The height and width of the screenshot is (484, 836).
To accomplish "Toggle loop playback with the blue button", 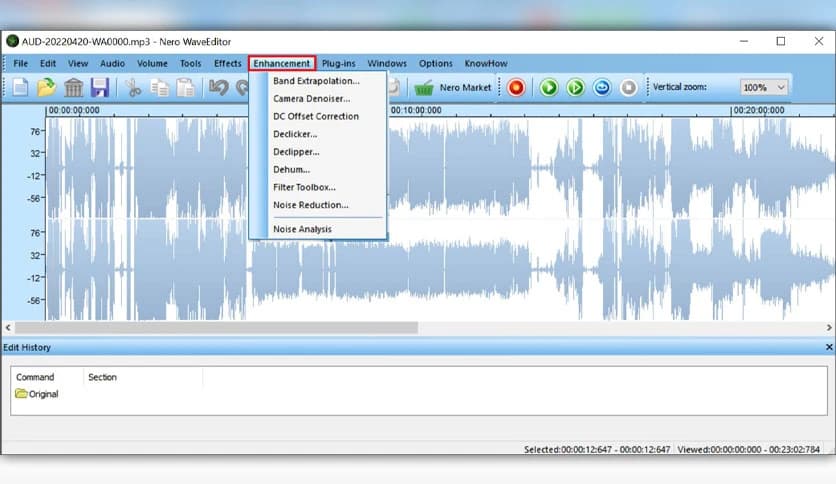I will 602,87.
